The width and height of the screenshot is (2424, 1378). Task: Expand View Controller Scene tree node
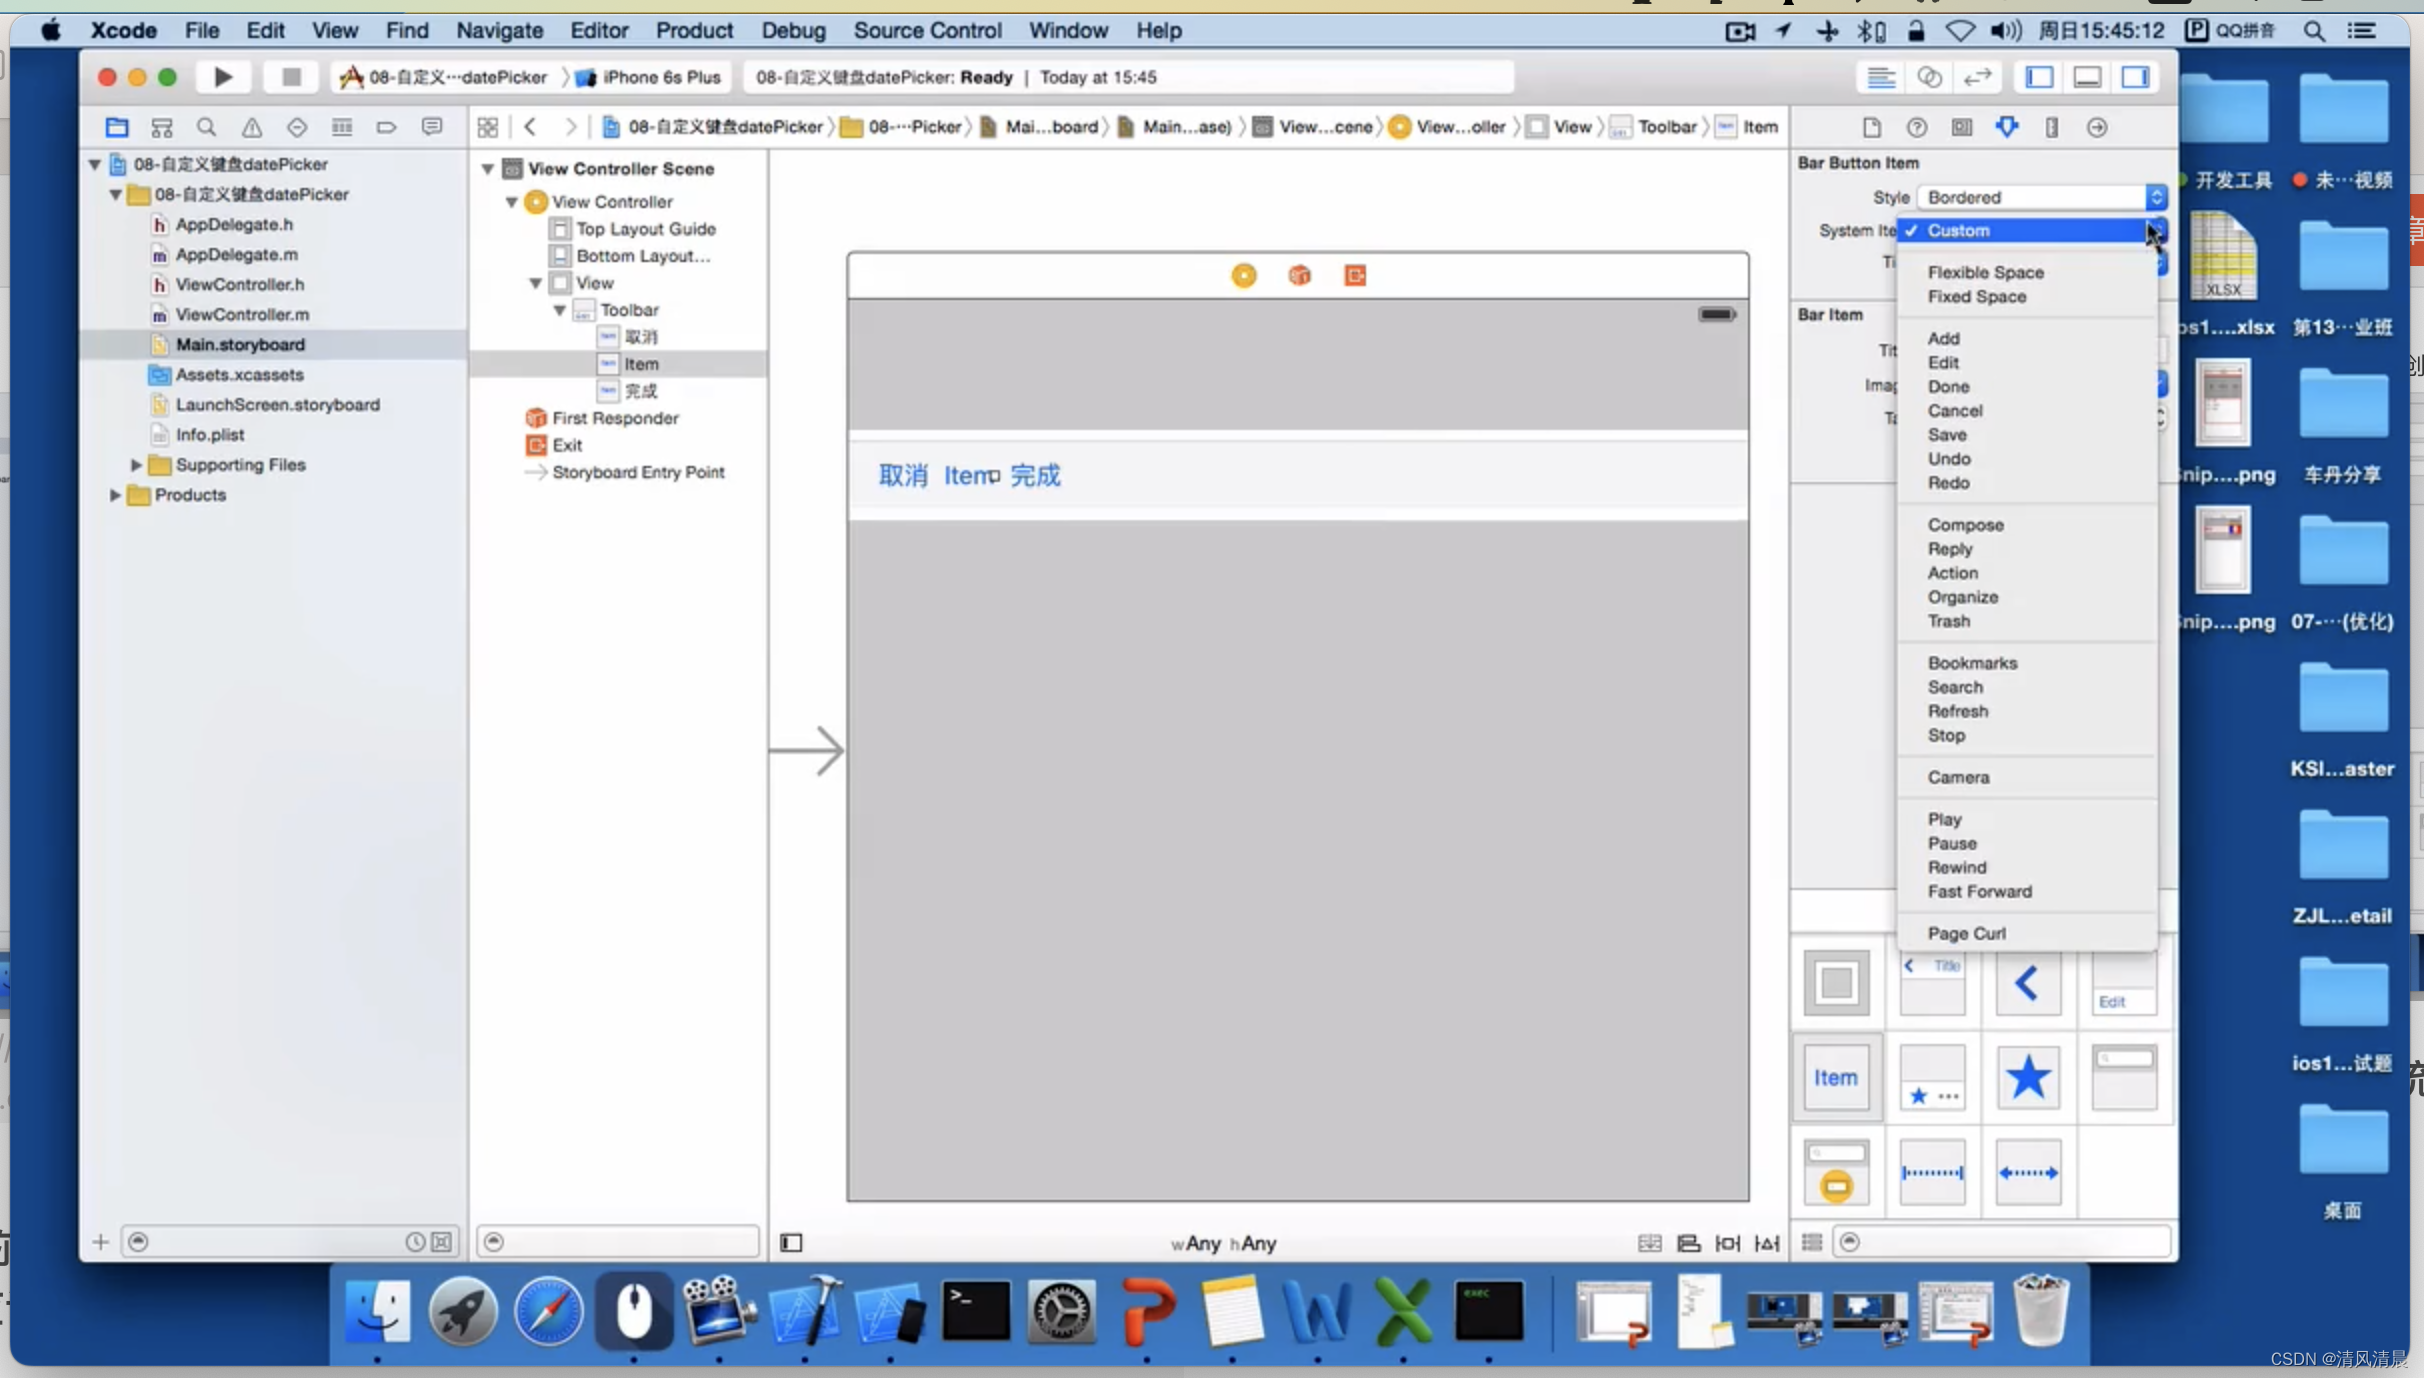coord(489,168)
